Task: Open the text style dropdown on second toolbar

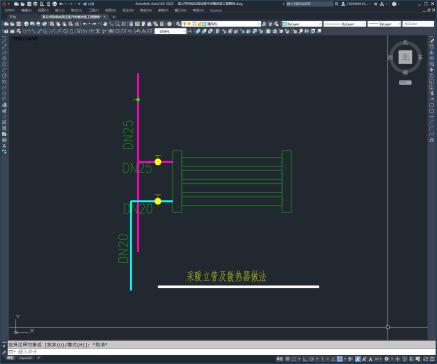Action: coord(170,31)
